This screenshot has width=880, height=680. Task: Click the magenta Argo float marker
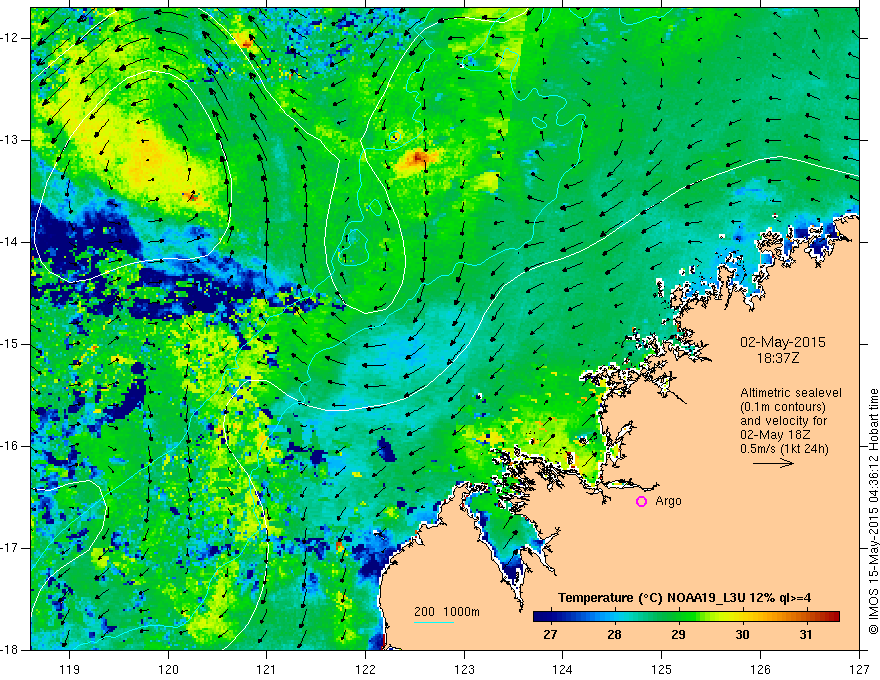click(x=641, y=502)
